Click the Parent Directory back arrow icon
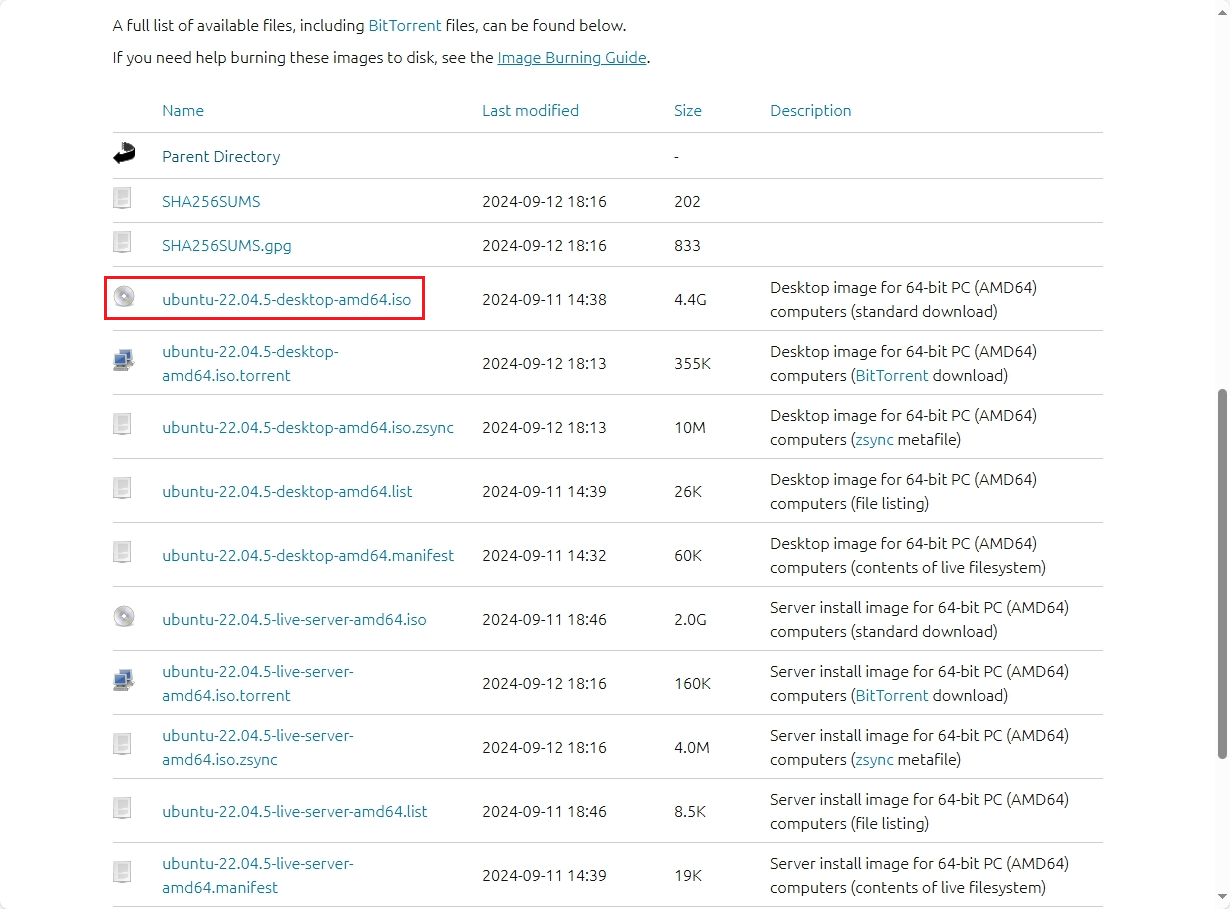Image resolution: width=1230 pixels, height=909 pixels. click(x=124, y=155)
